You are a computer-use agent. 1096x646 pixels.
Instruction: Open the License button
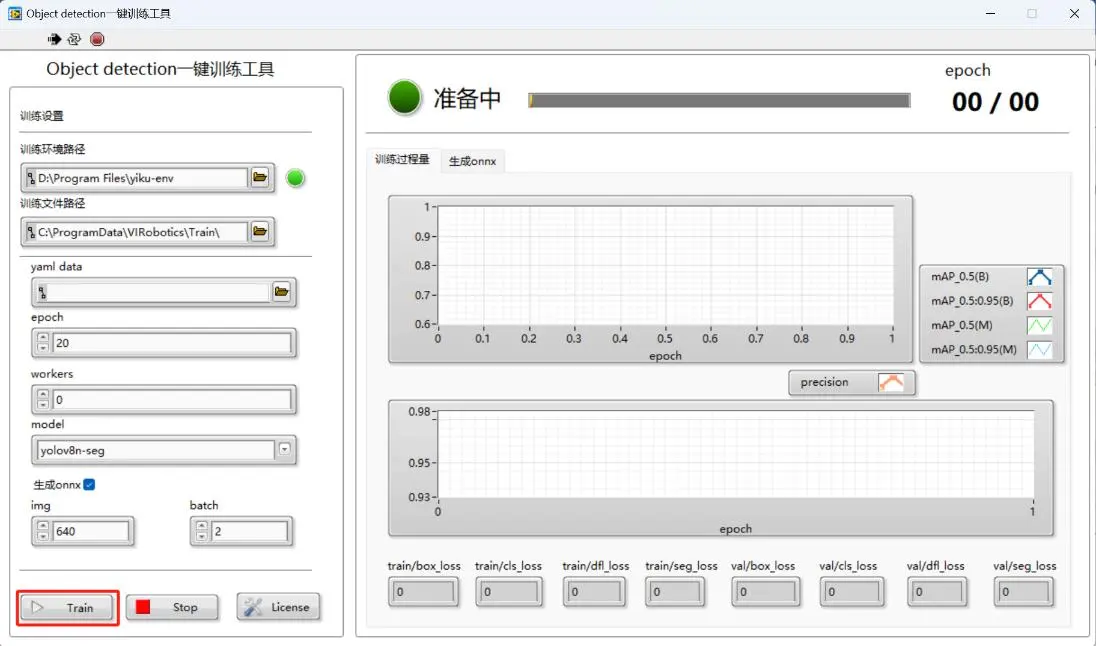(279, 607)
